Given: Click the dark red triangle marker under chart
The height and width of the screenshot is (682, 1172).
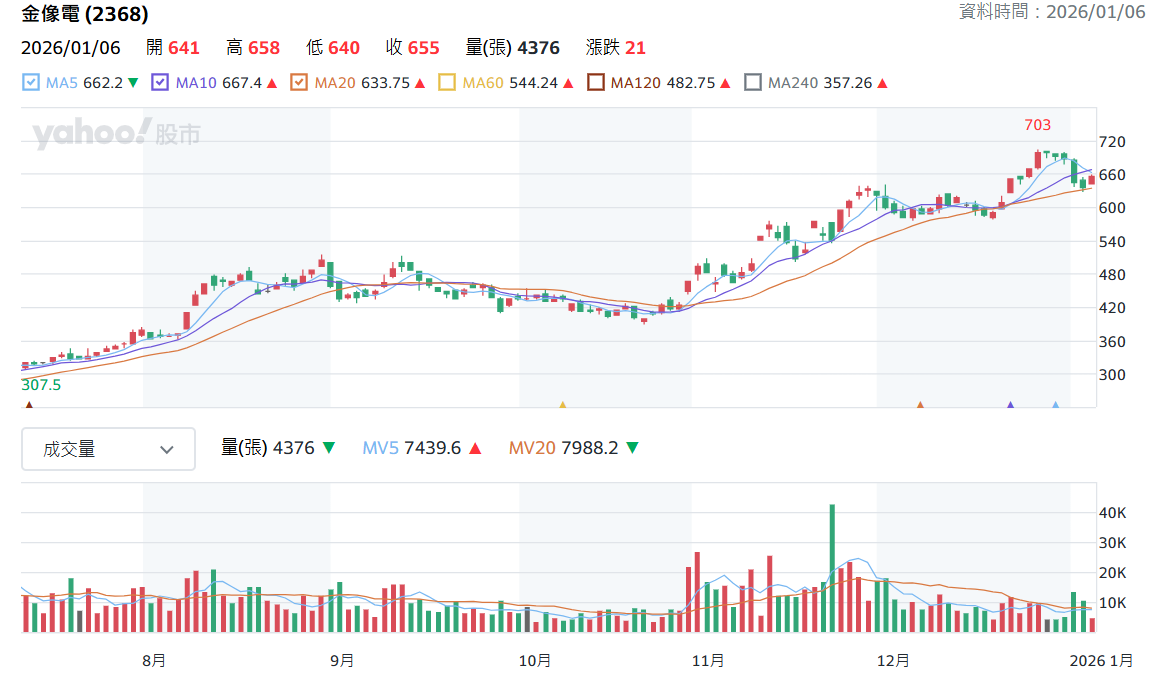Looking at the screenshot, I should [29, 405].
